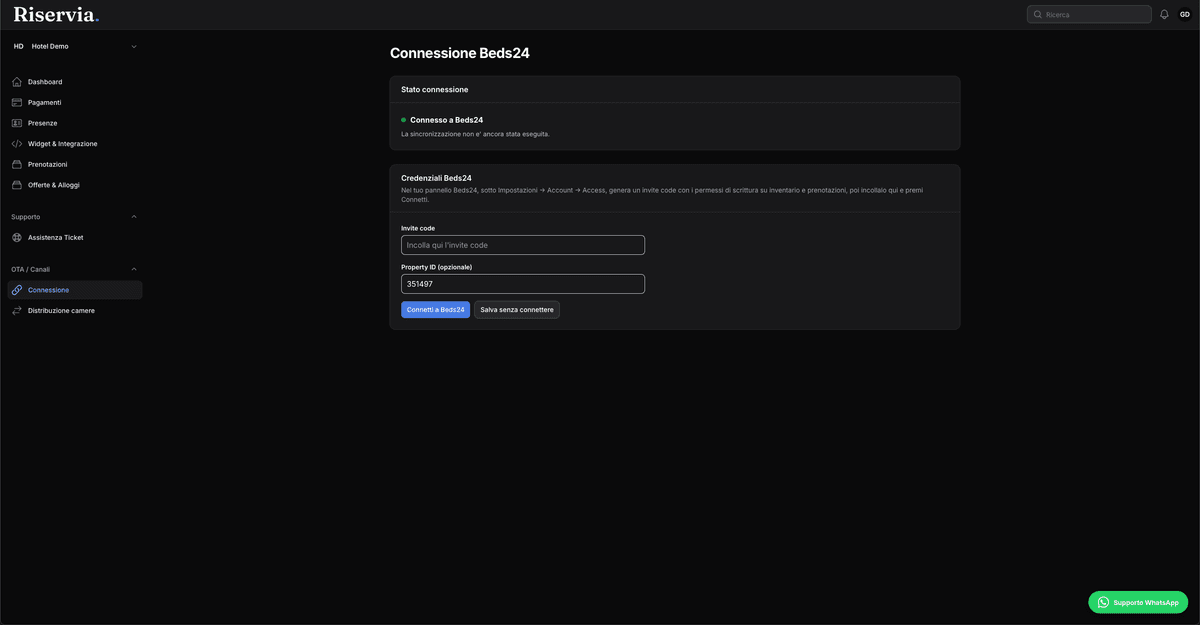Click the Assistenza Ticket globe icon
Viewport: 1200px width, 625px height.
pos(17,238)
